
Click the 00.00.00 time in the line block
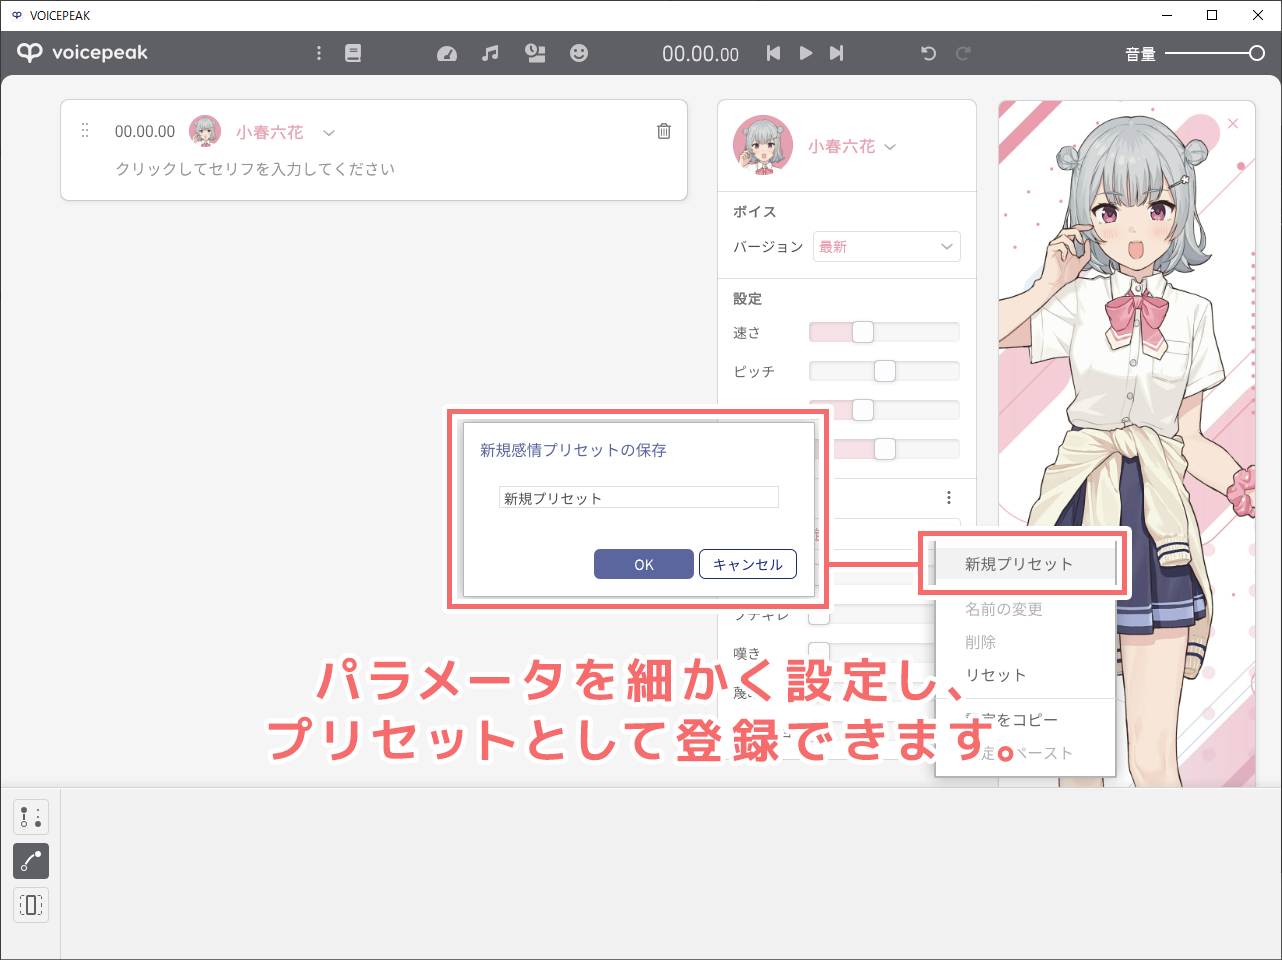(x=145, y=131)
